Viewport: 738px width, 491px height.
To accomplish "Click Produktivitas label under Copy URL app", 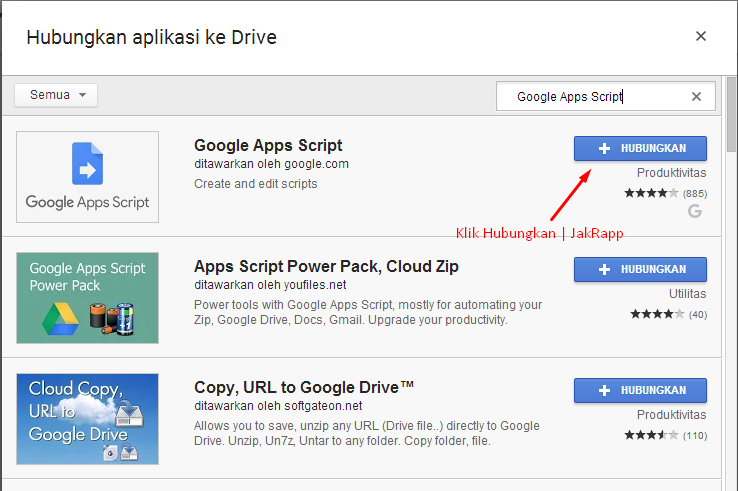I will tap(672, 415).
